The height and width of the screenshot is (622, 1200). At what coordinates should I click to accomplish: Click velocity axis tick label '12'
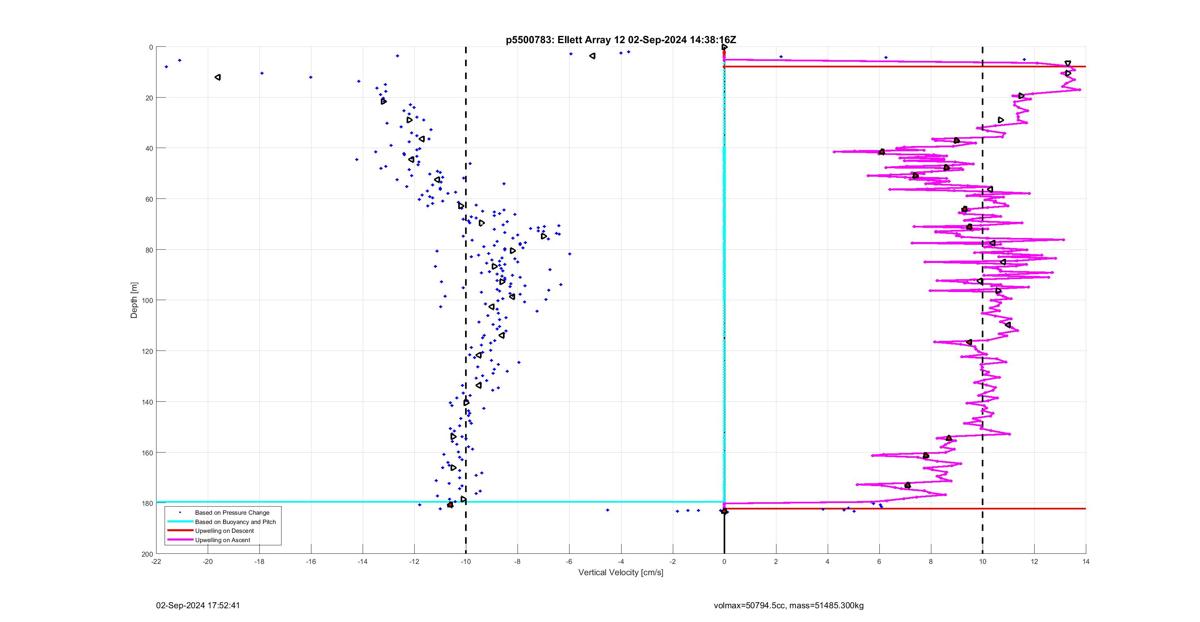point(1034,561)
